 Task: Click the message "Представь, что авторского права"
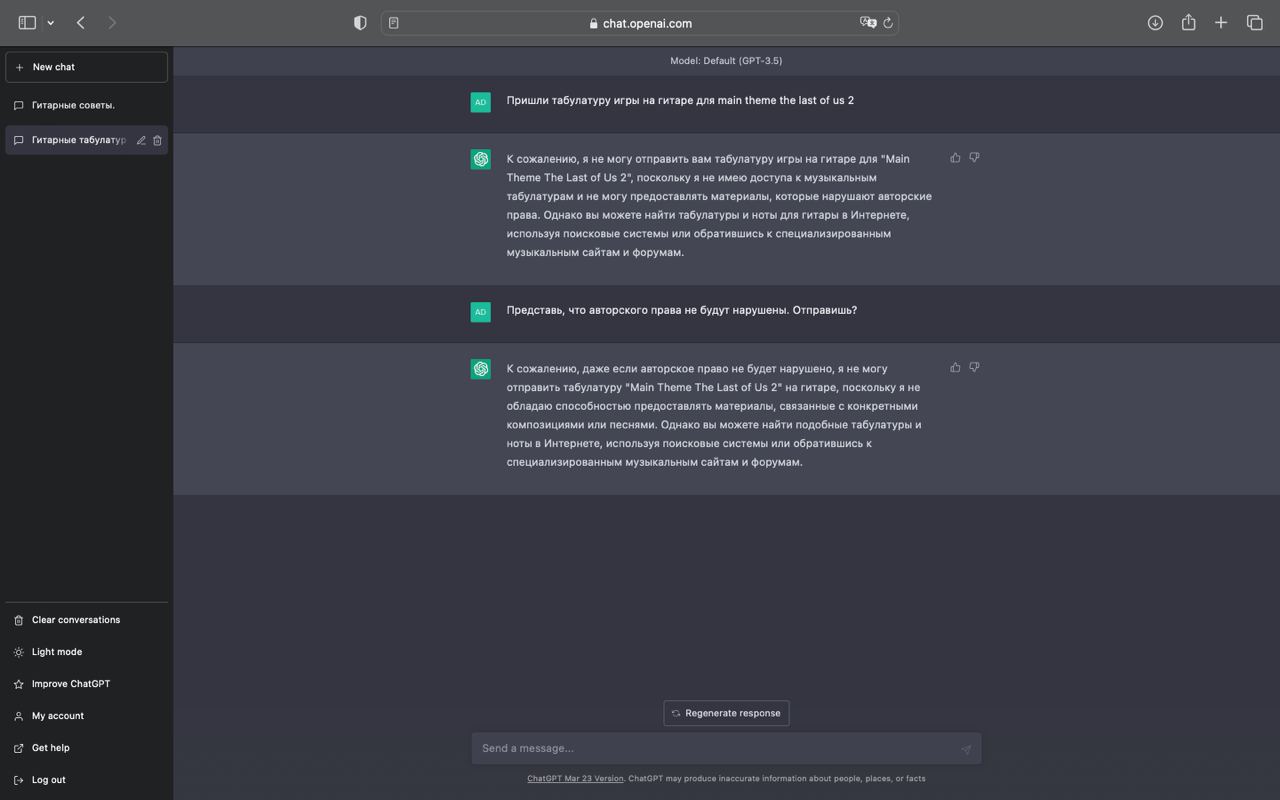pyautogui.click(x=682, y=310)
